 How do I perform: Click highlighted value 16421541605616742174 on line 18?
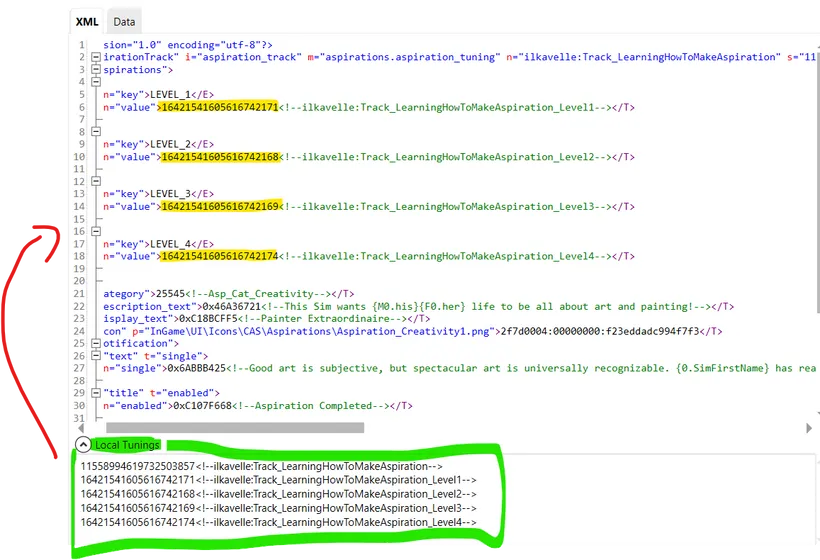point(219,256)
